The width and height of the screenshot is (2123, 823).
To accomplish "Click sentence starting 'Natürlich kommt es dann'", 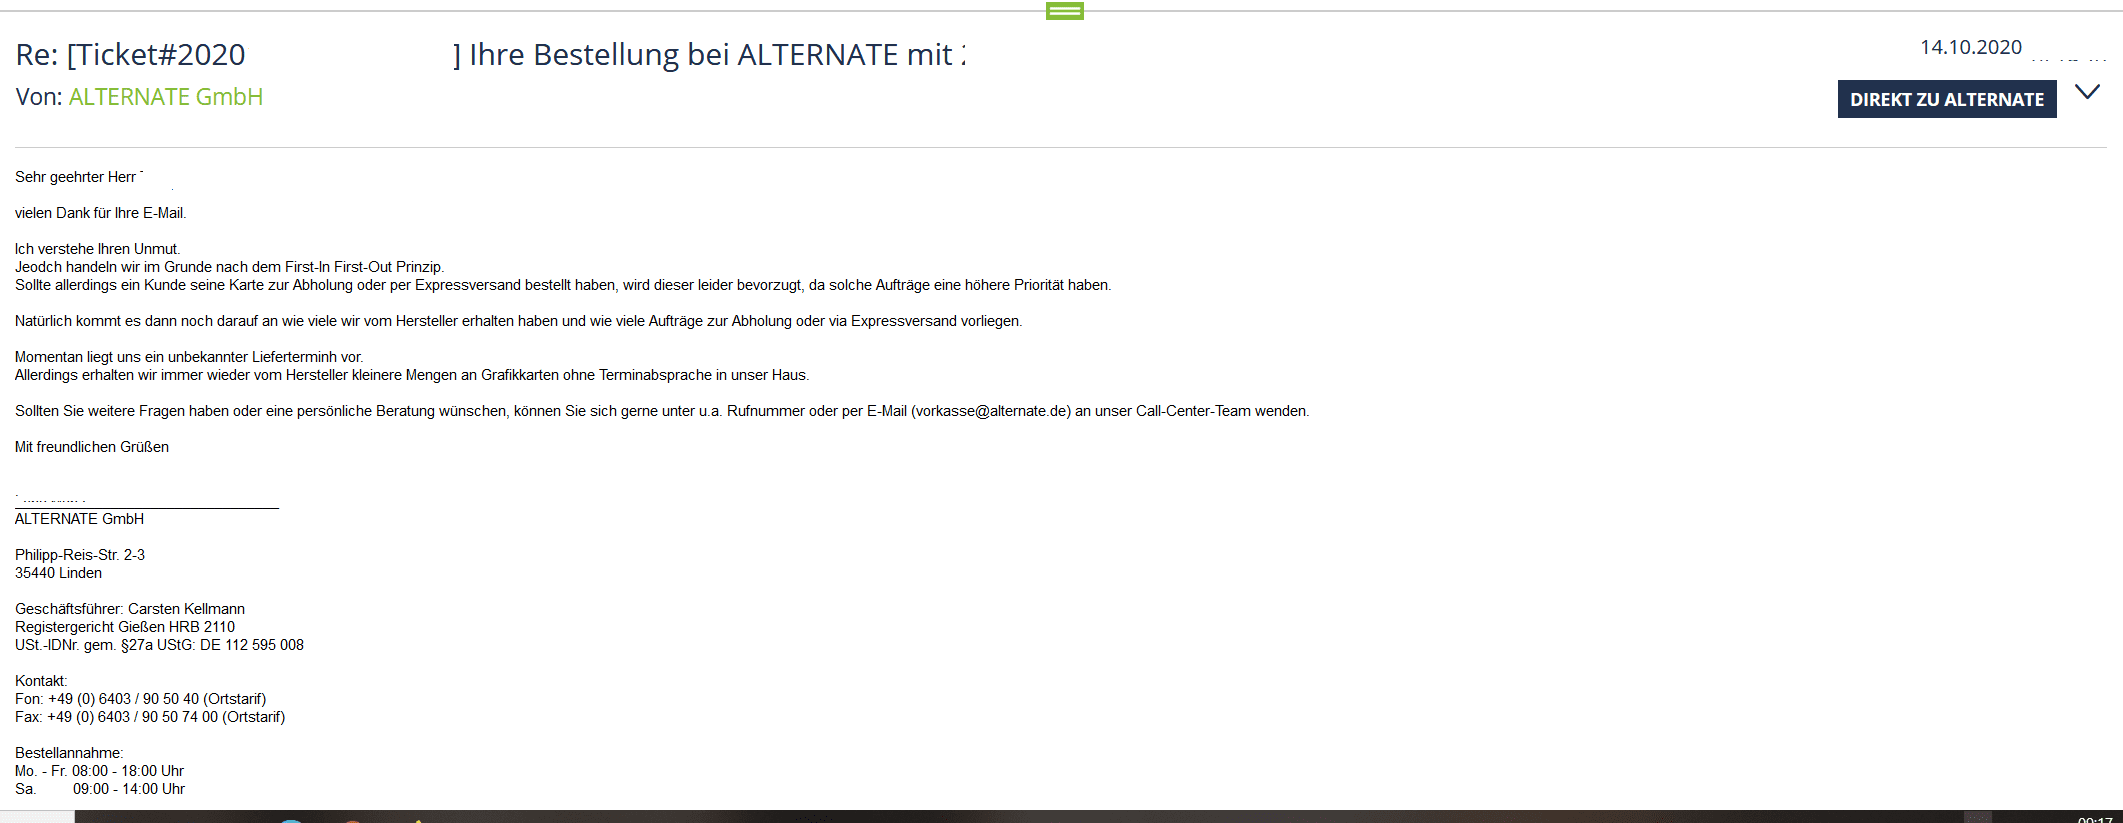I will 519,321.
